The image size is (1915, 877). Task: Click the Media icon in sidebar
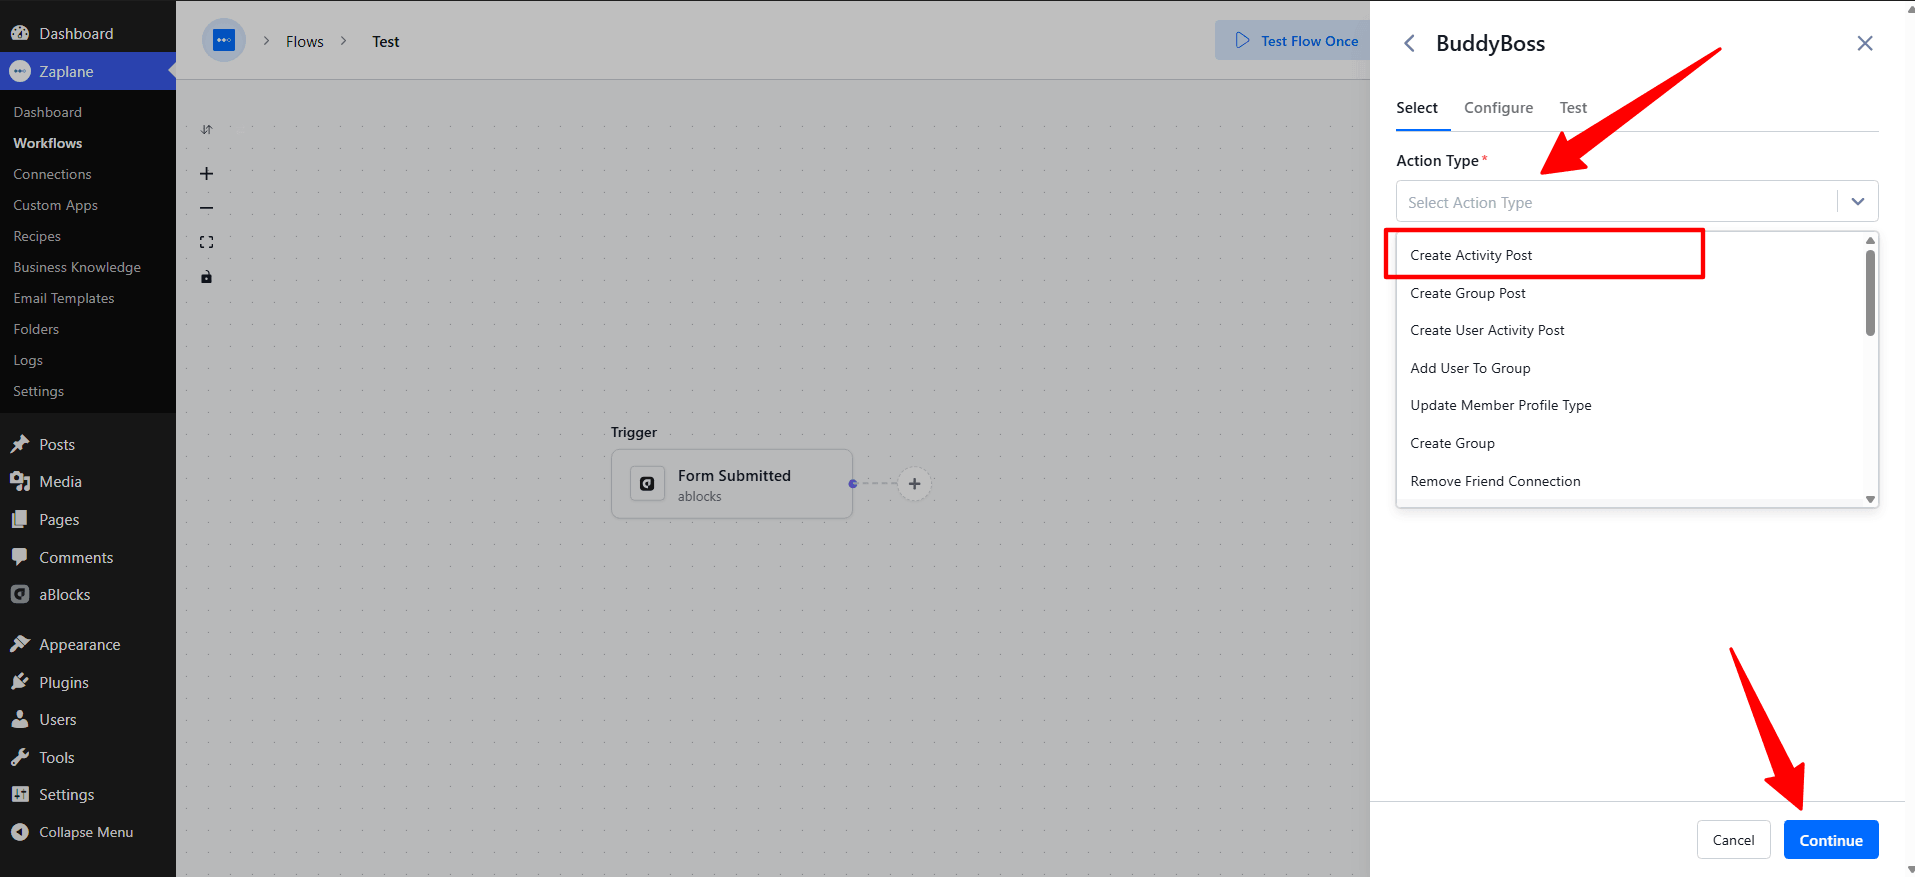pos(20,481)
